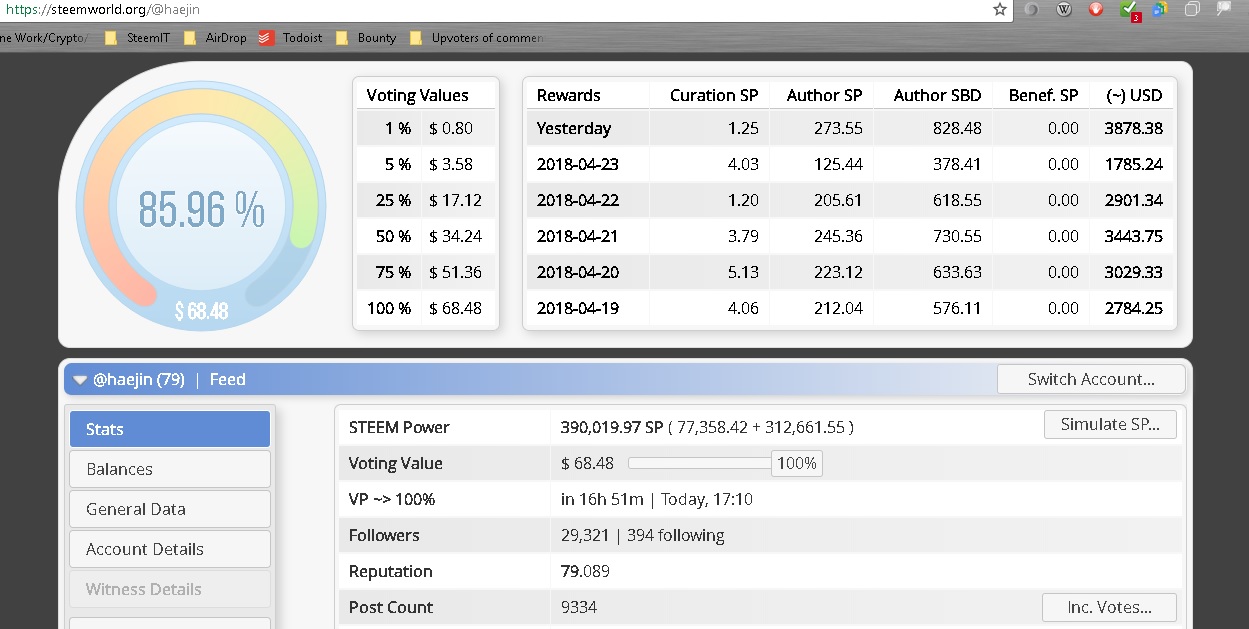The height and width of the screenshot is (629, 1249).
Task: Click the Benef. SP column header
Action: [x=1043, y=95]
